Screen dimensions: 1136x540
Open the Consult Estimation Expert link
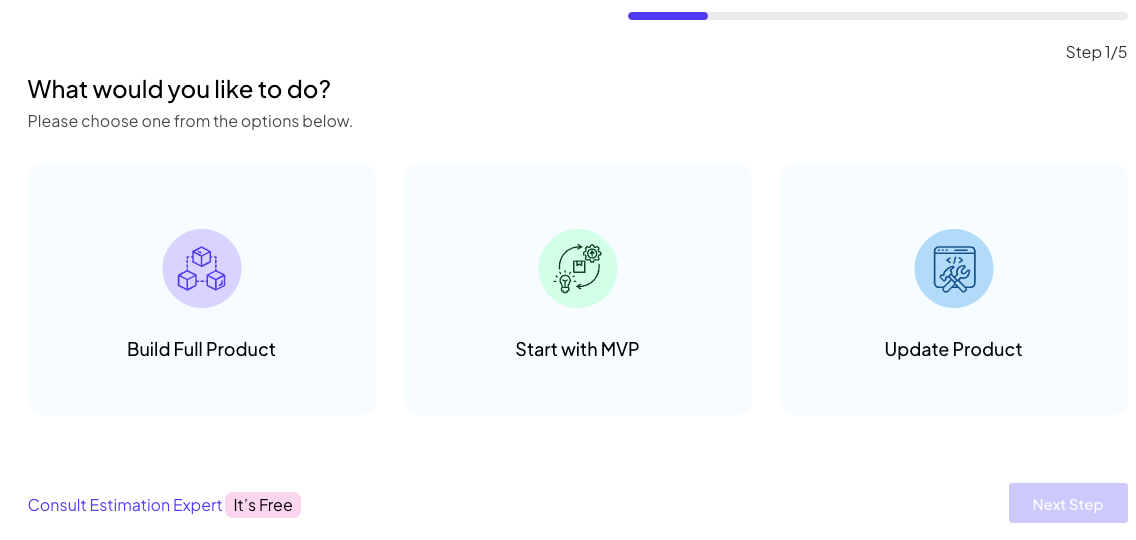125,505
